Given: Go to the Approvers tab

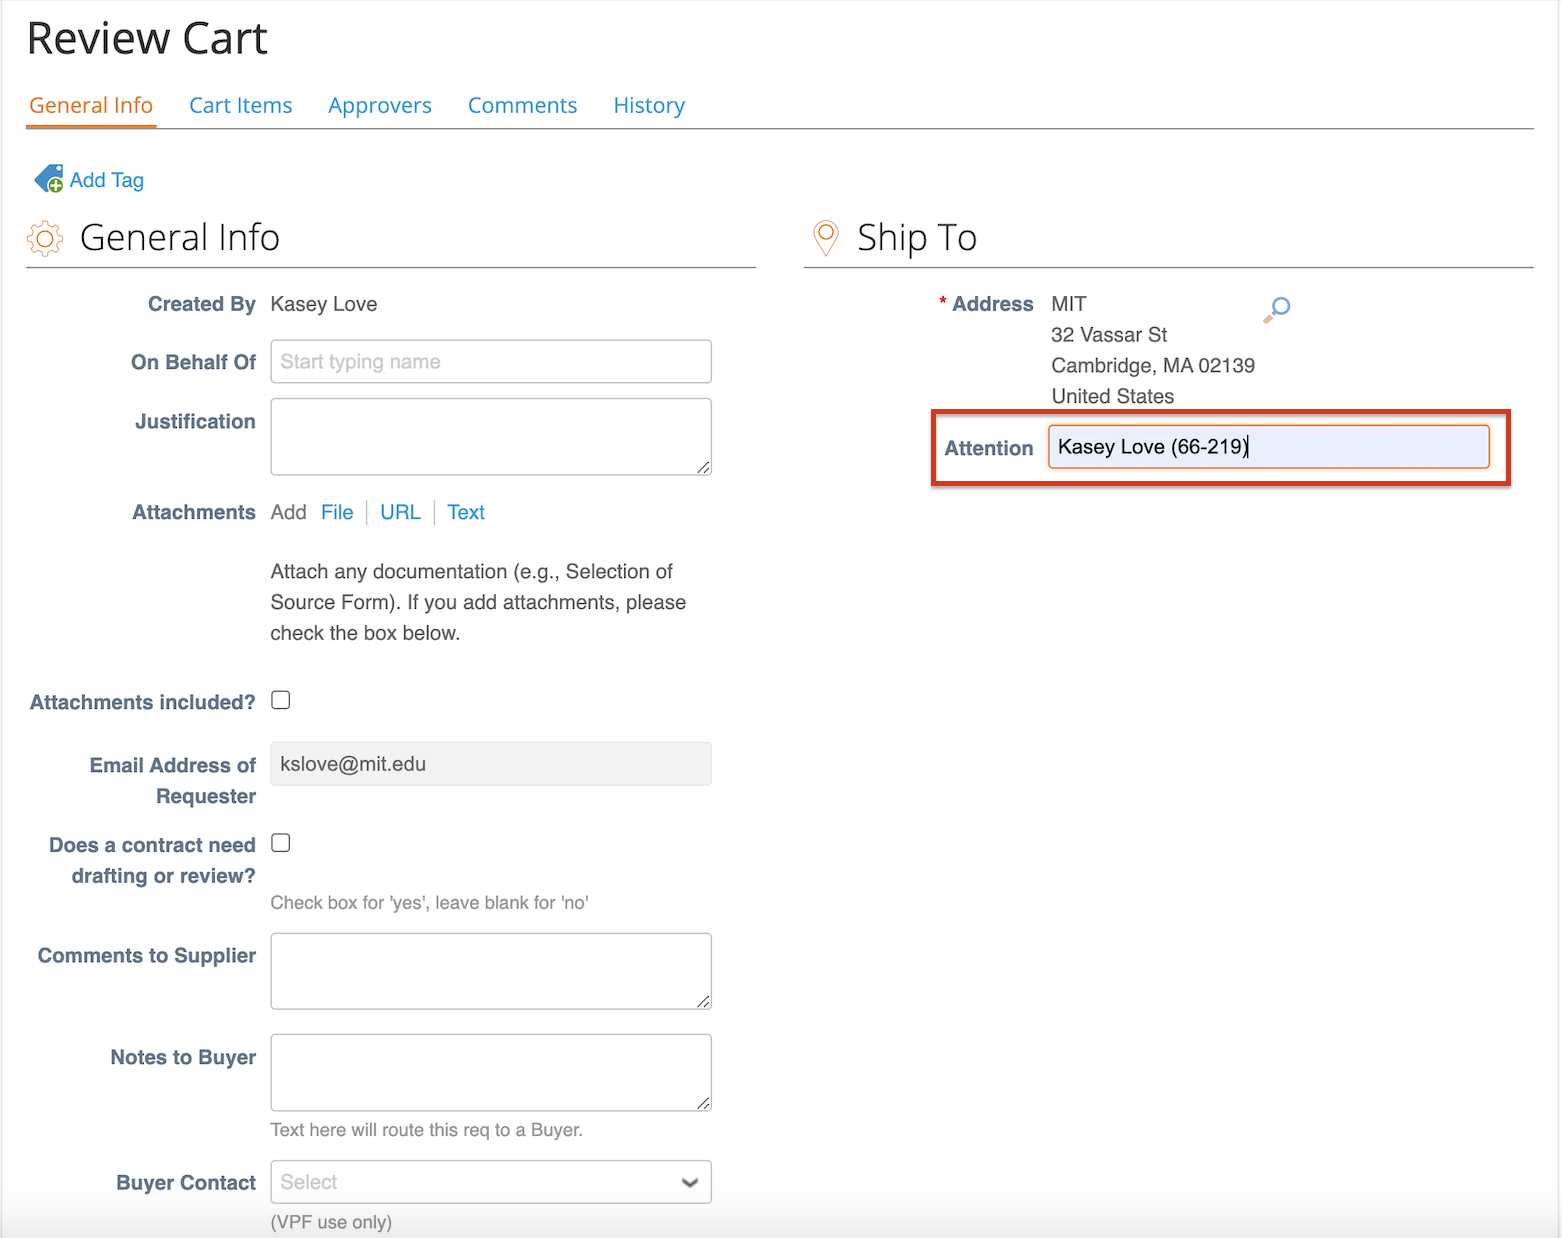Looking at the screenshot, I should pos(380,105).
